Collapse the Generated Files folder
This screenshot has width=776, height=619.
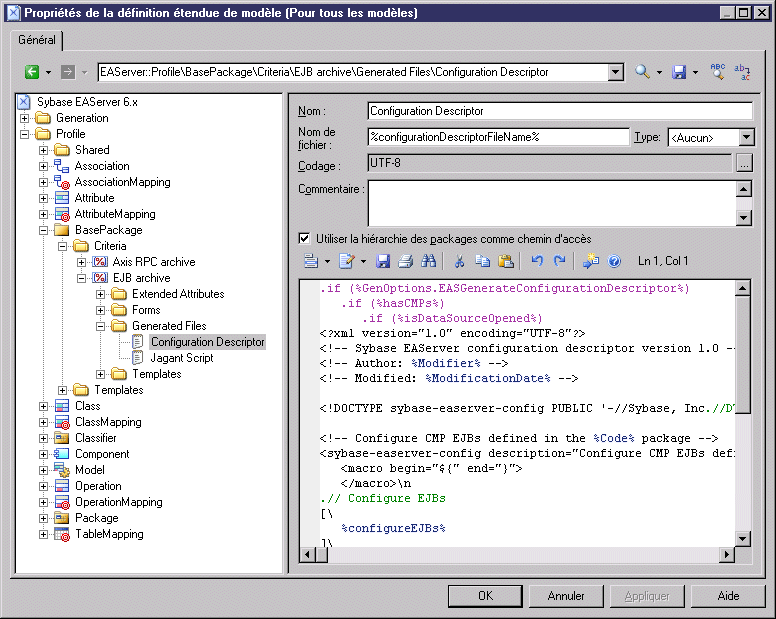tap(100, 326)
